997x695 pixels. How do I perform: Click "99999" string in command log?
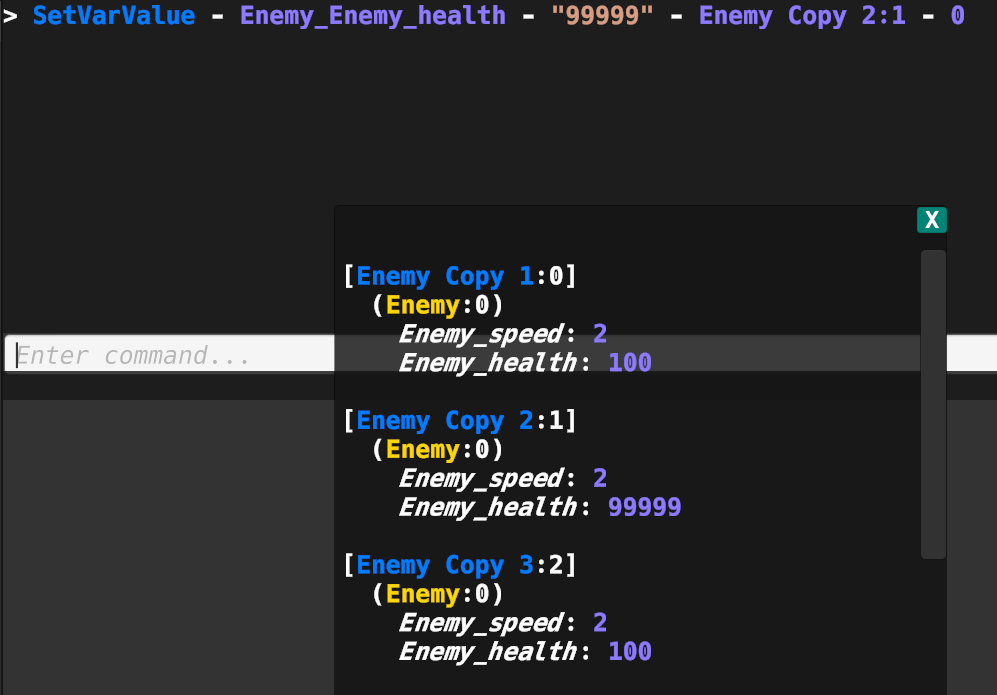click(x=602, y=15)
